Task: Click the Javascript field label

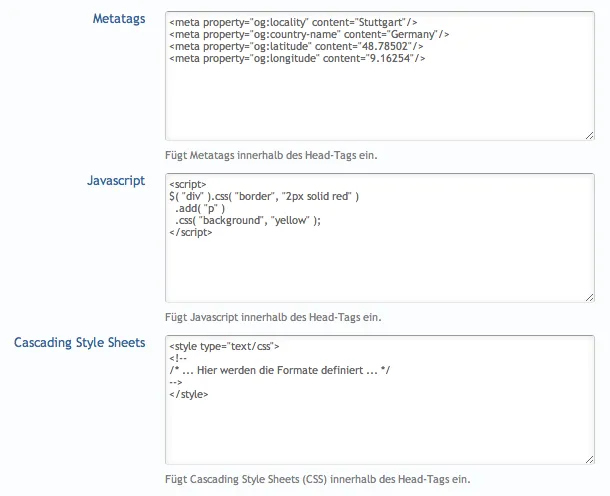Action: pyautogui.click(x=116, y=181)
